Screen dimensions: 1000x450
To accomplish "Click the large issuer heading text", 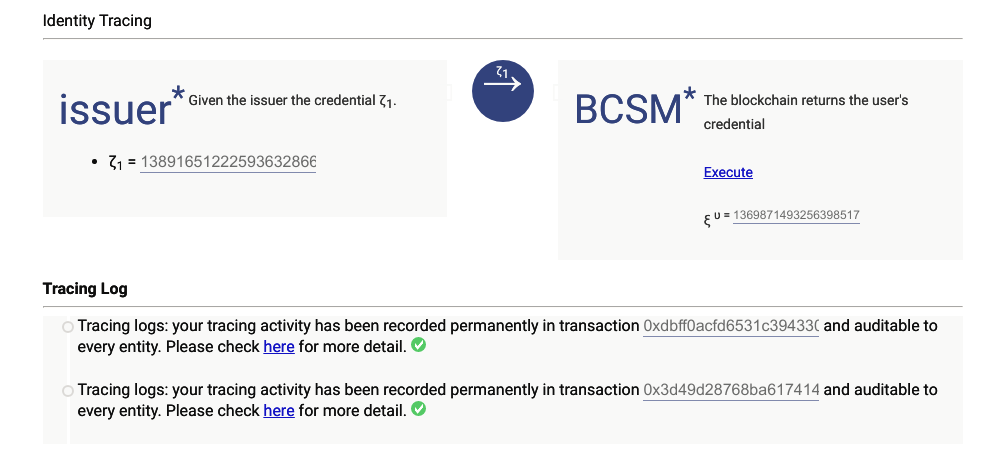I will (115, 110).
